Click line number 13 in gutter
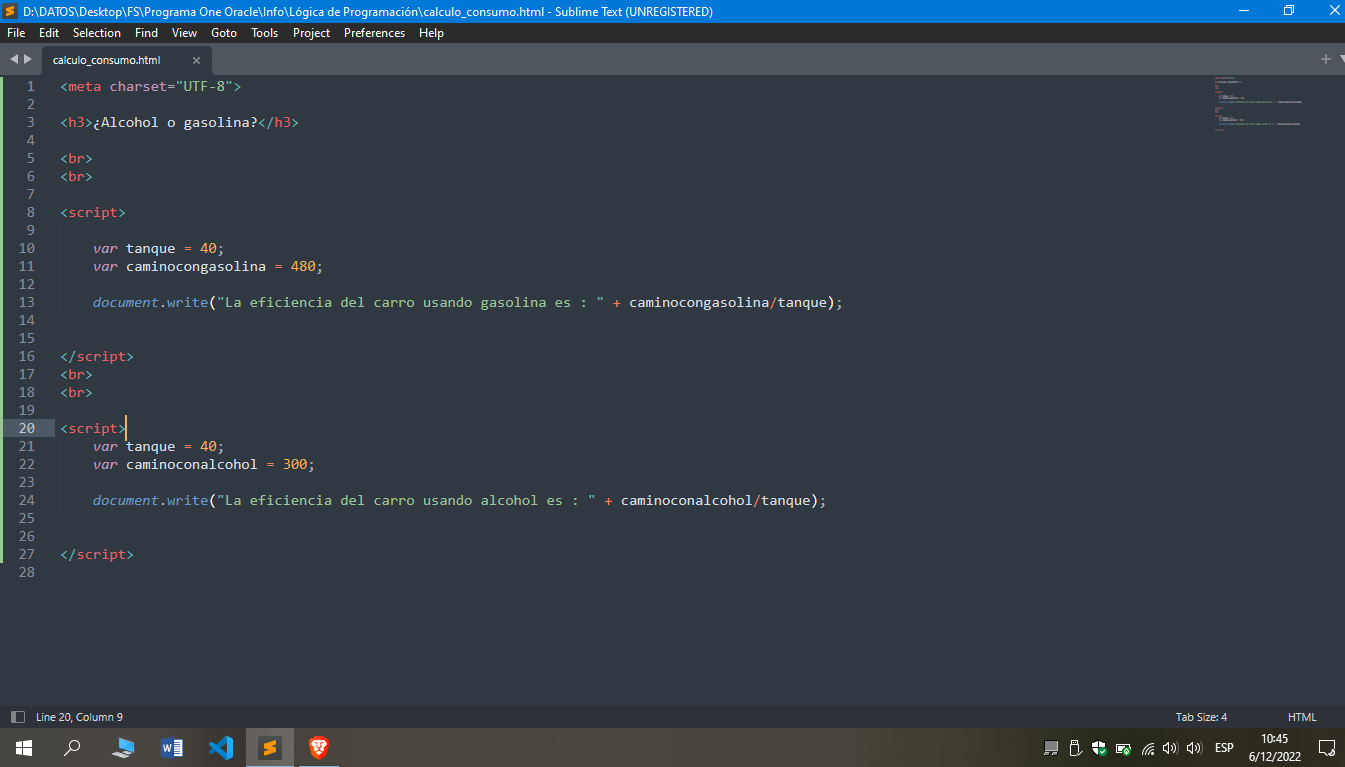The width and height of the screenshot is (1345, 767). (x=26, y=302)
